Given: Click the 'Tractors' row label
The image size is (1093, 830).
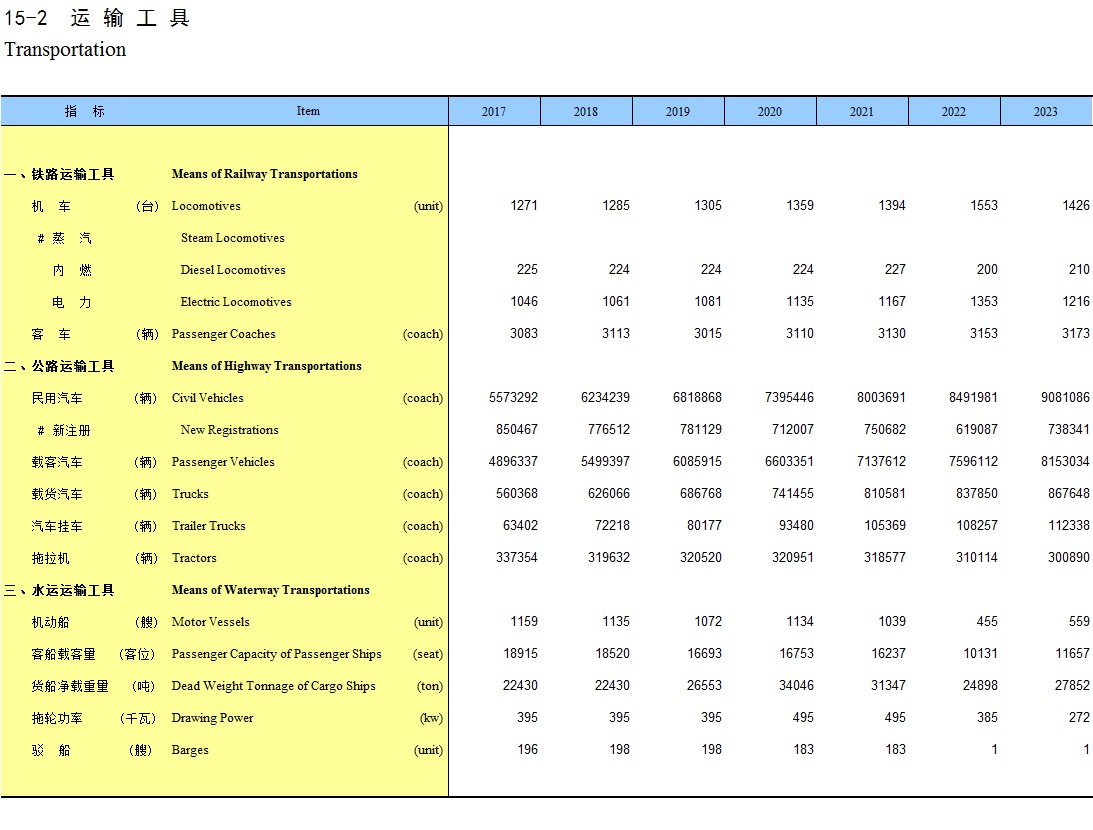Looking at the screenshot, I should 194,559.
